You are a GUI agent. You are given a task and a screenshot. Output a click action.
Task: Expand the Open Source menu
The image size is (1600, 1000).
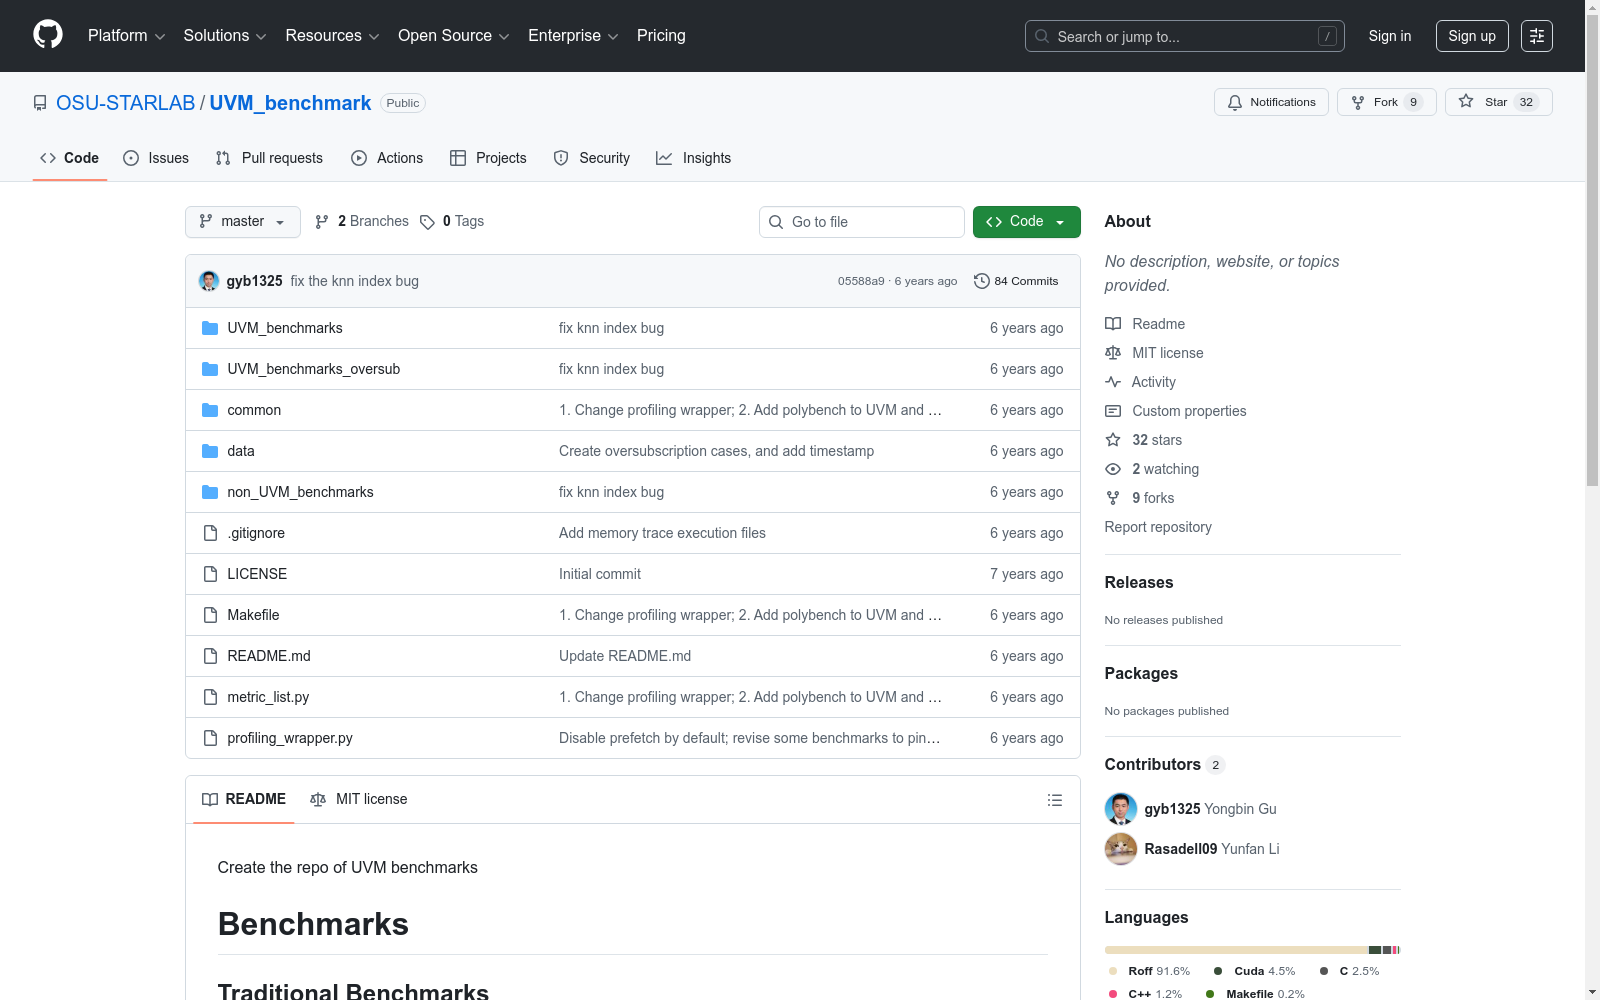(454, 36)
